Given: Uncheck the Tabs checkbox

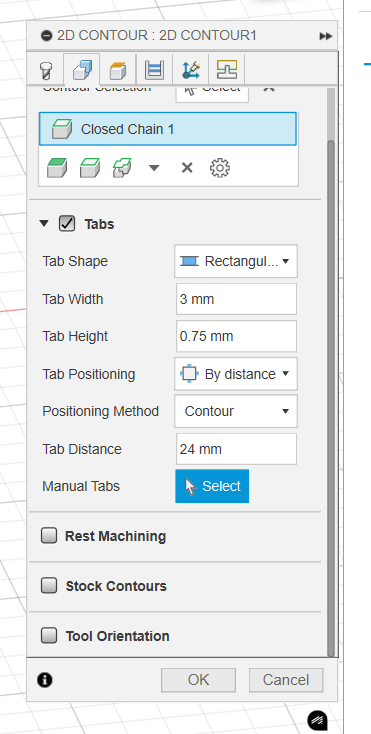Looking at the screenshot, I should [67, 224].
